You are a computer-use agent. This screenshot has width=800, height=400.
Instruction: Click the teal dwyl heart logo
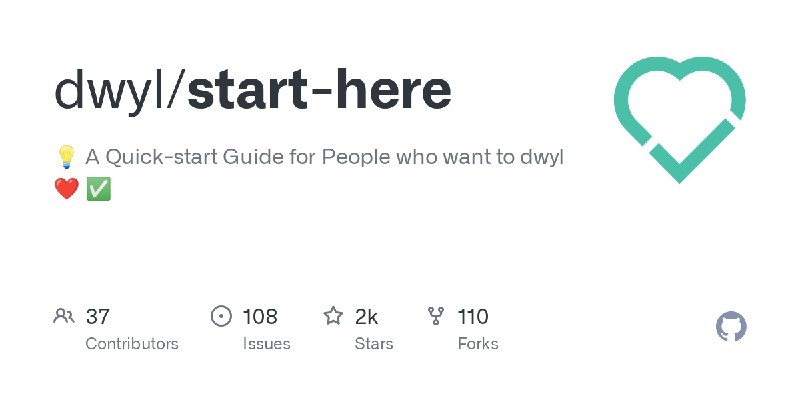coord(680,119)
